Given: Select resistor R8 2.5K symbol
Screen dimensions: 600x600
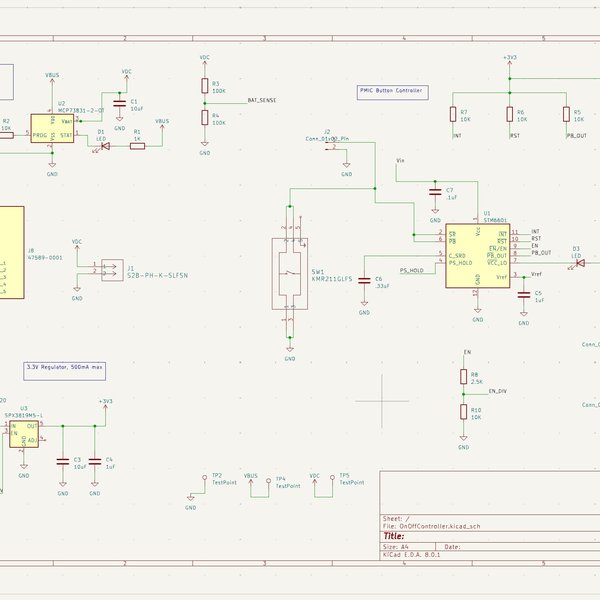Looking at the screenshot, I should pos(463,377).
